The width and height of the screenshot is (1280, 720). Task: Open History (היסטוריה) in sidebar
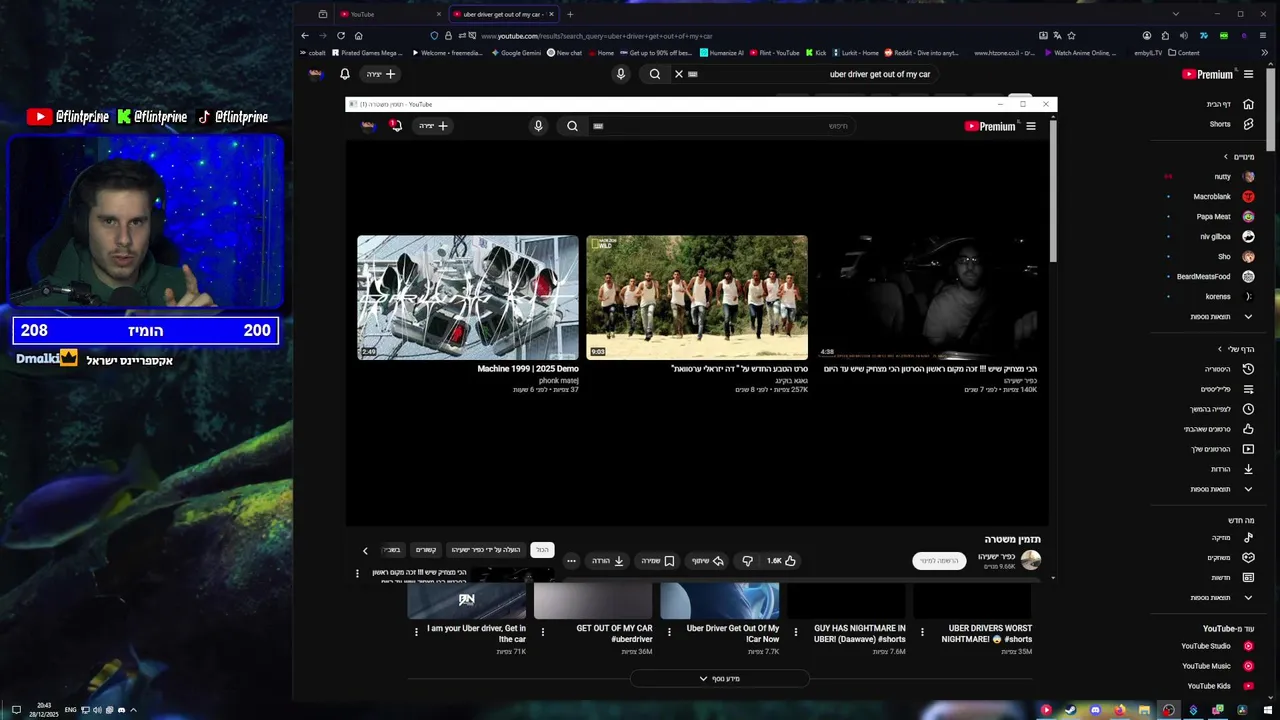click(x=1229, y=369)
